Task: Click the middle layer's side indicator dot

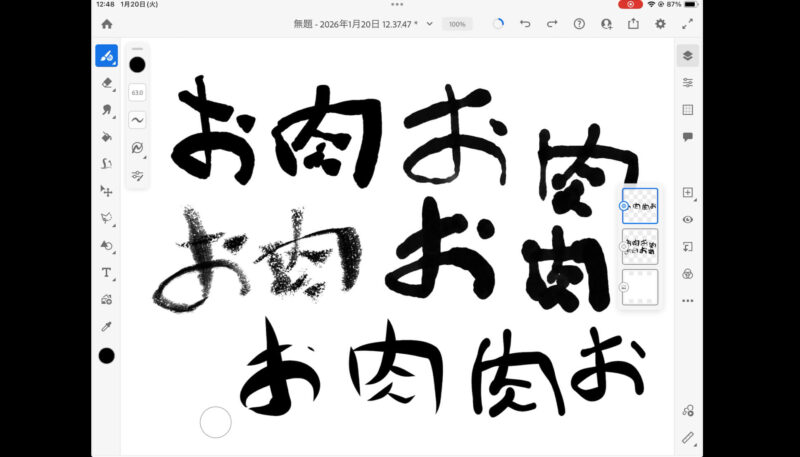Action: coord(623,247)
